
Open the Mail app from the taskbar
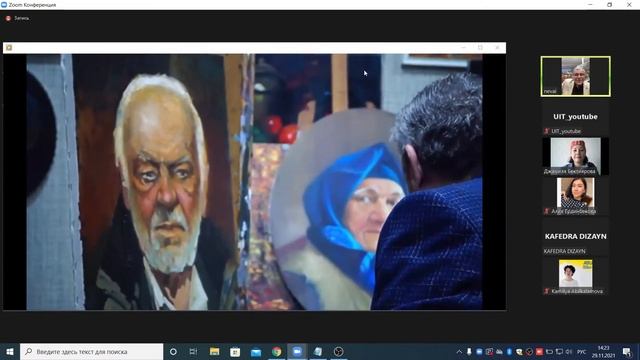pyautogui.click(x=256, y=351)
